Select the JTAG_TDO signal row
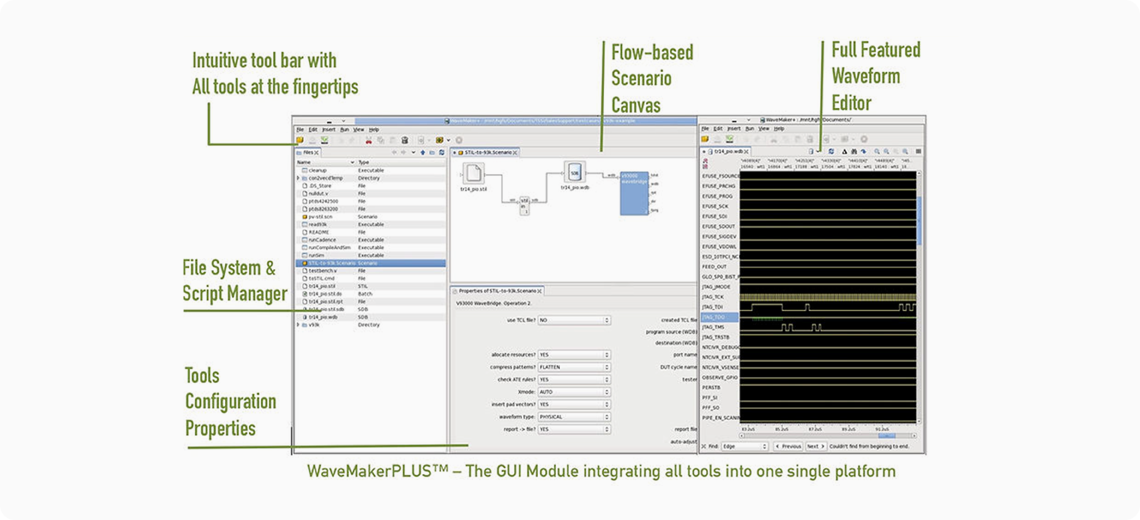This screenshot has width=1140, height=520. point(720,317)
